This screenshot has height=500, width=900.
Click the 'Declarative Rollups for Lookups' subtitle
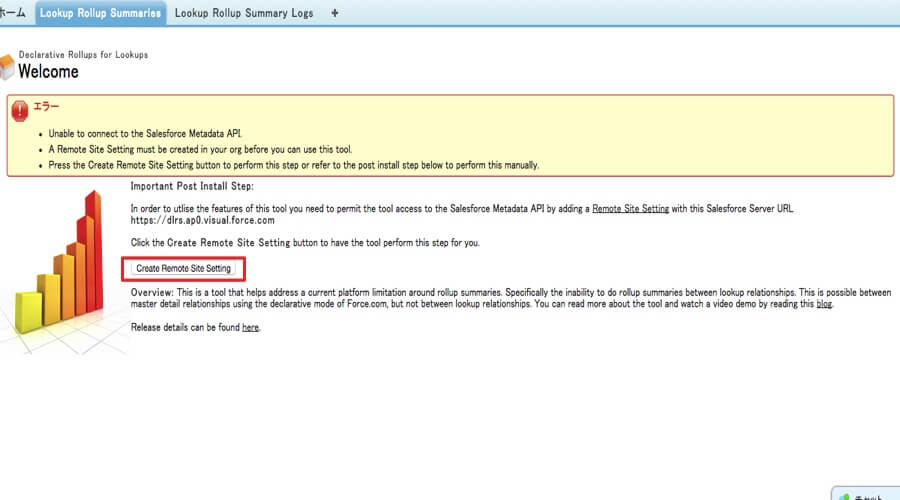(x=83, y=55)
